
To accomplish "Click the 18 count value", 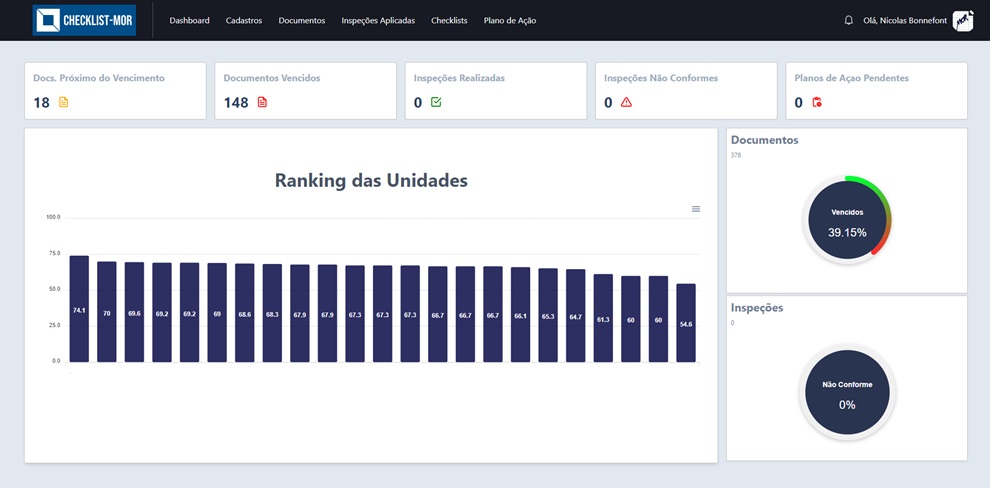I will click(x=42, y=102).
